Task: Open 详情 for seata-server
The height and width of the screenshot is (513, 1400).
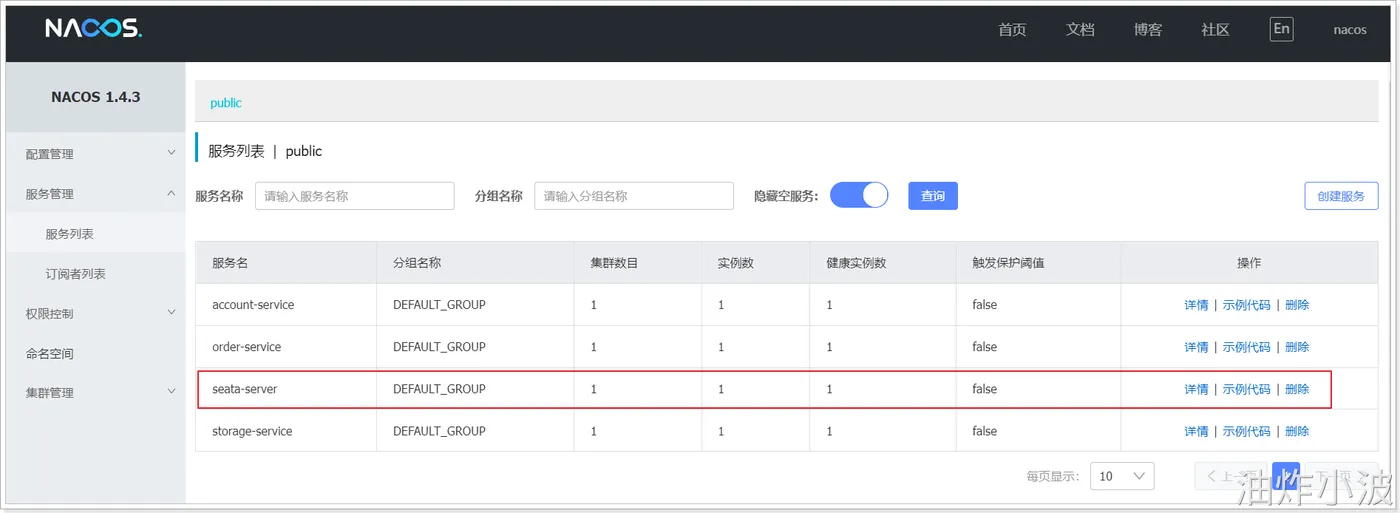Action: pyautogui.click(x=1196, y=389)
